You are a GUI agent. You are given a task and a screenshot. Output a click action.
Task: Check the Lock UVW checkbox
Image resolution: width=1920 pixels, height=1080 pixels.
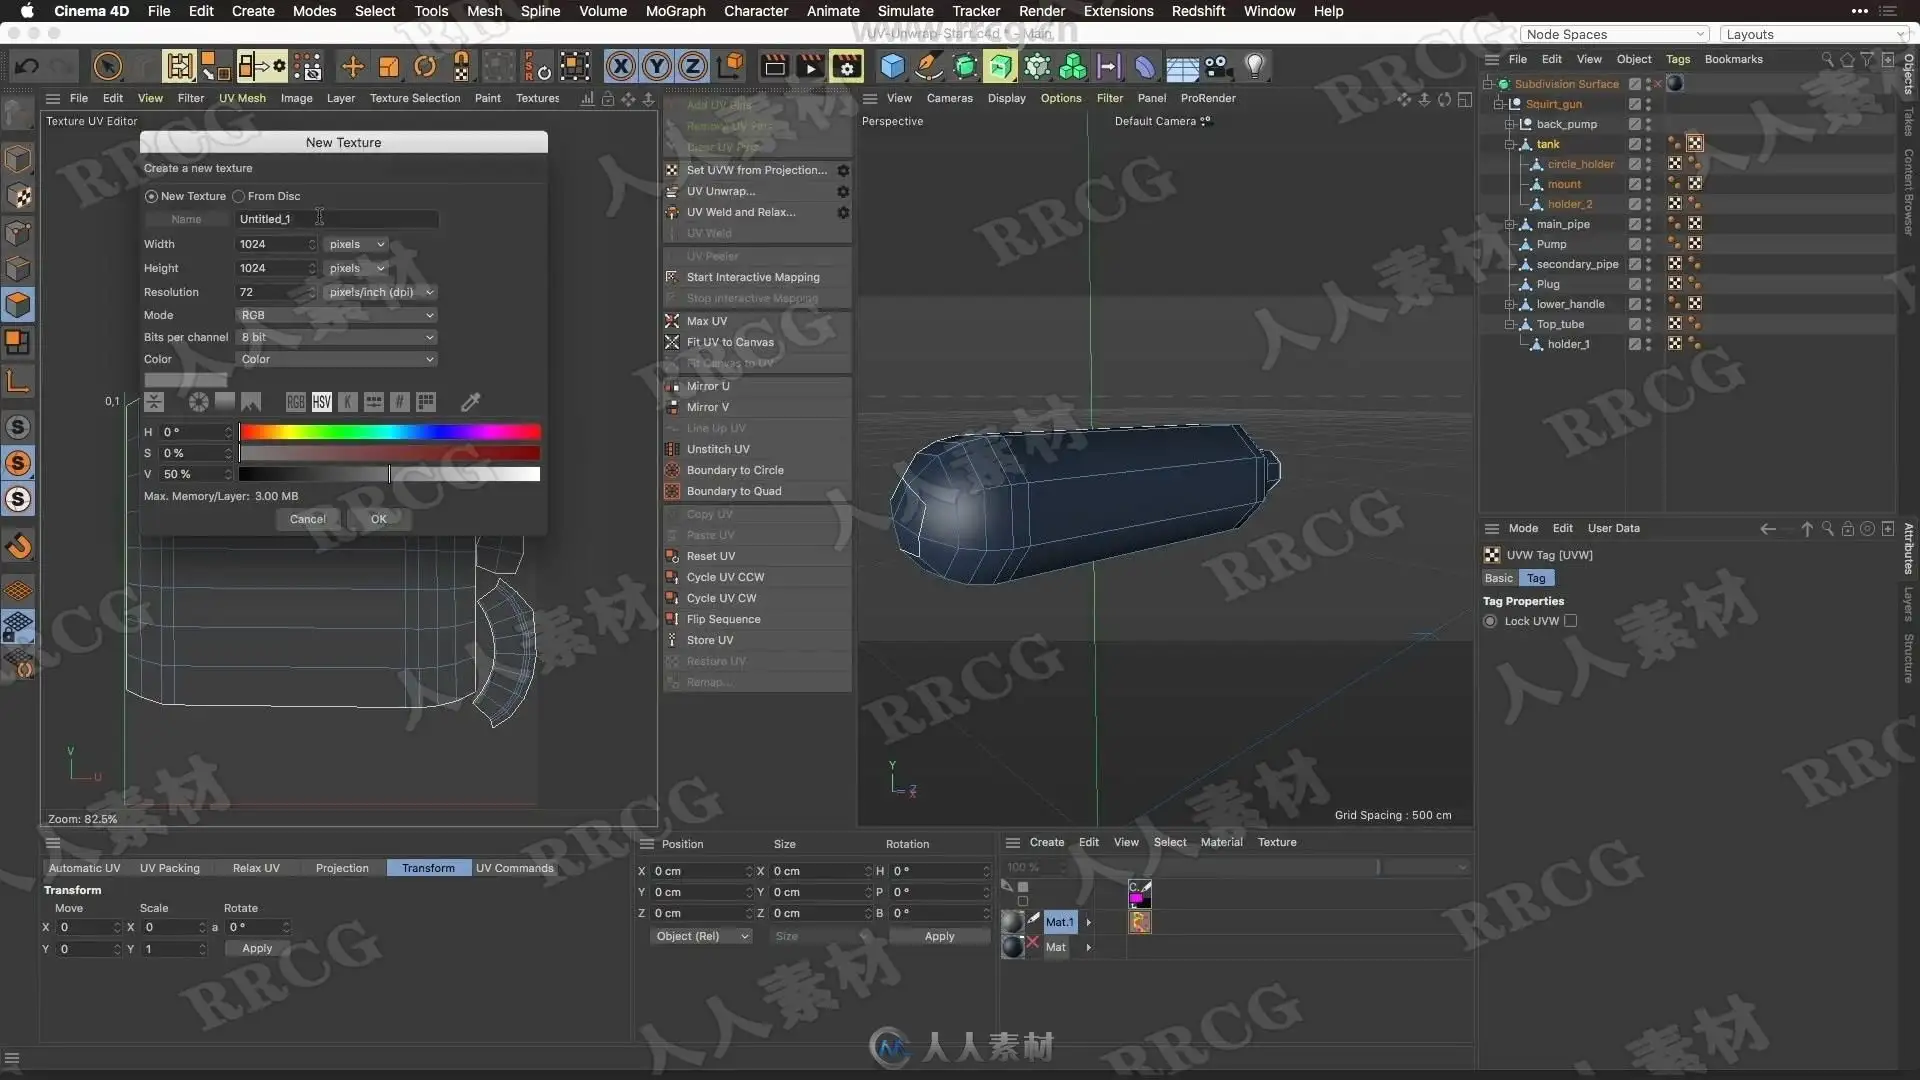[1570, 621]
